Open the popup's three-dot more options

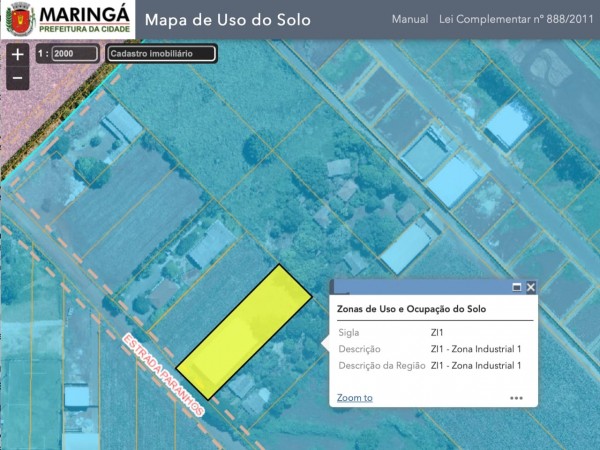pos(516,398)
